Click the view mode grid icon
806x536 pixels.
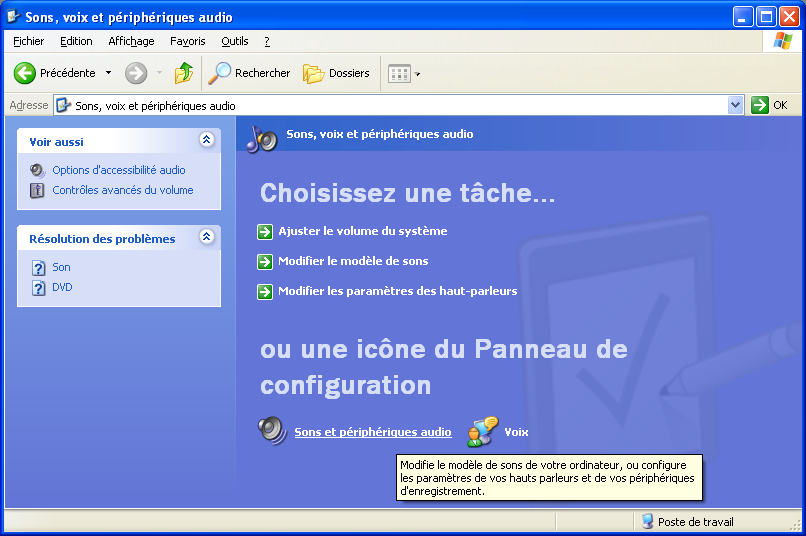click(399, 73)
